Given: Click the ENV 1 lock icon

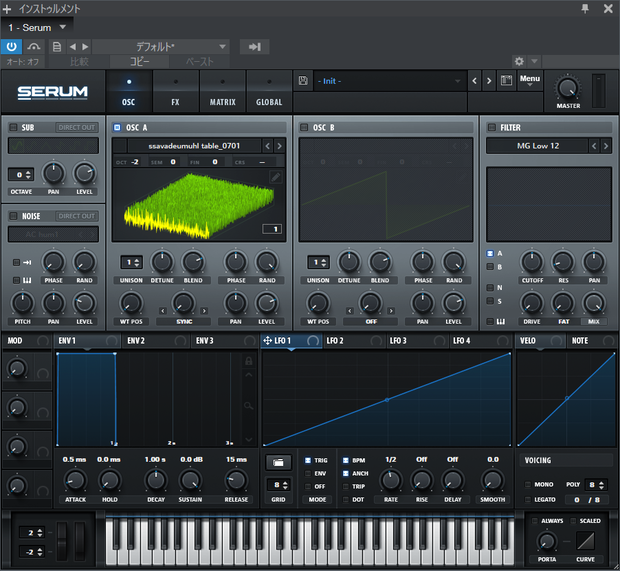Looking at the screenshot, I should click(x=248, y=361).
